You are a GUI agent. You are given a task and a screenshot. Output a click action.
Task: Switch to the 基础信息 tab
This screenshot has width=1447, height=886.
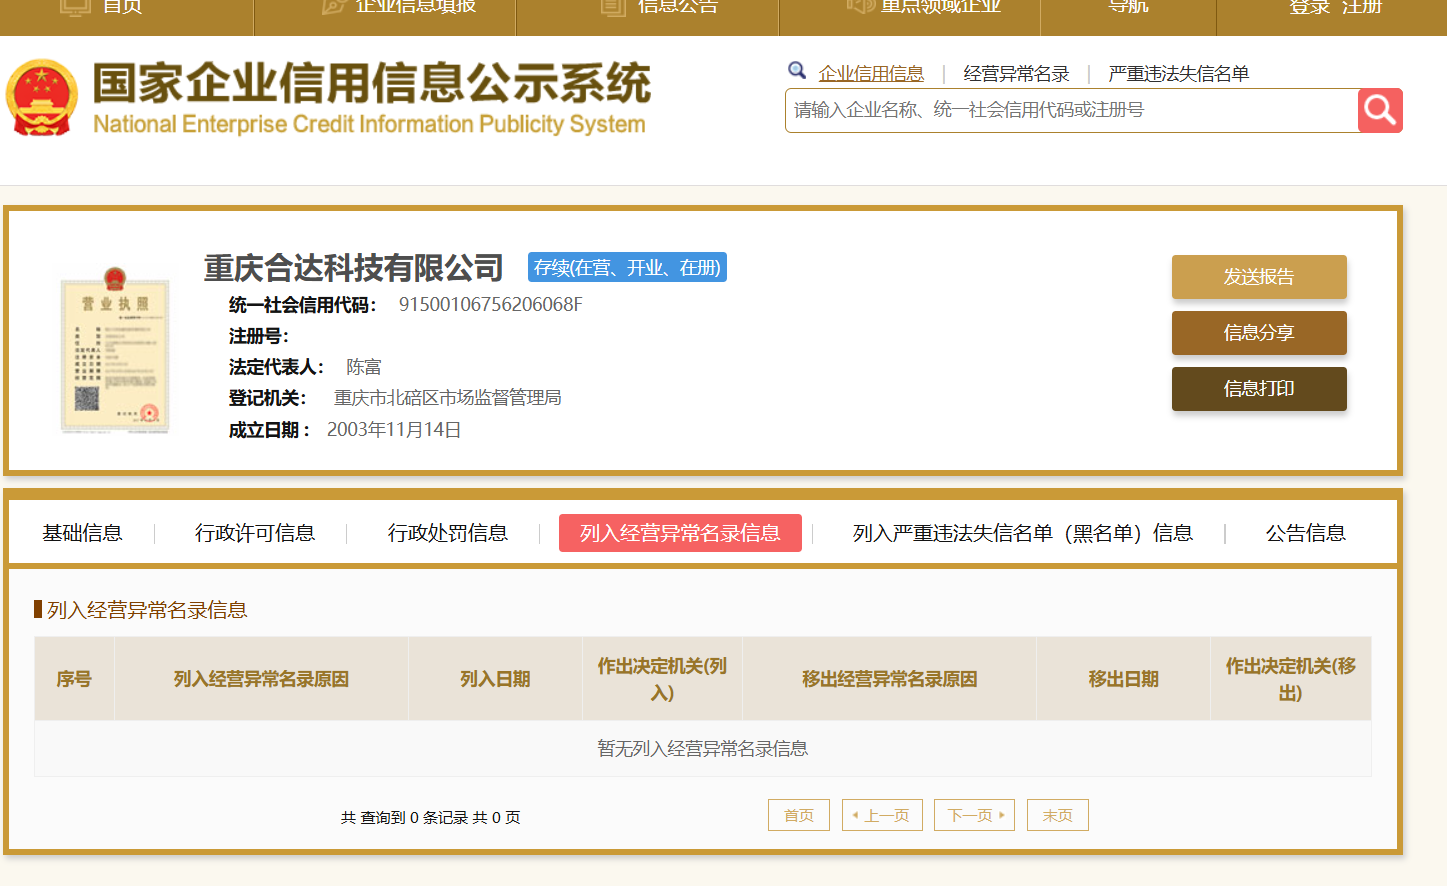pos(82,533)
